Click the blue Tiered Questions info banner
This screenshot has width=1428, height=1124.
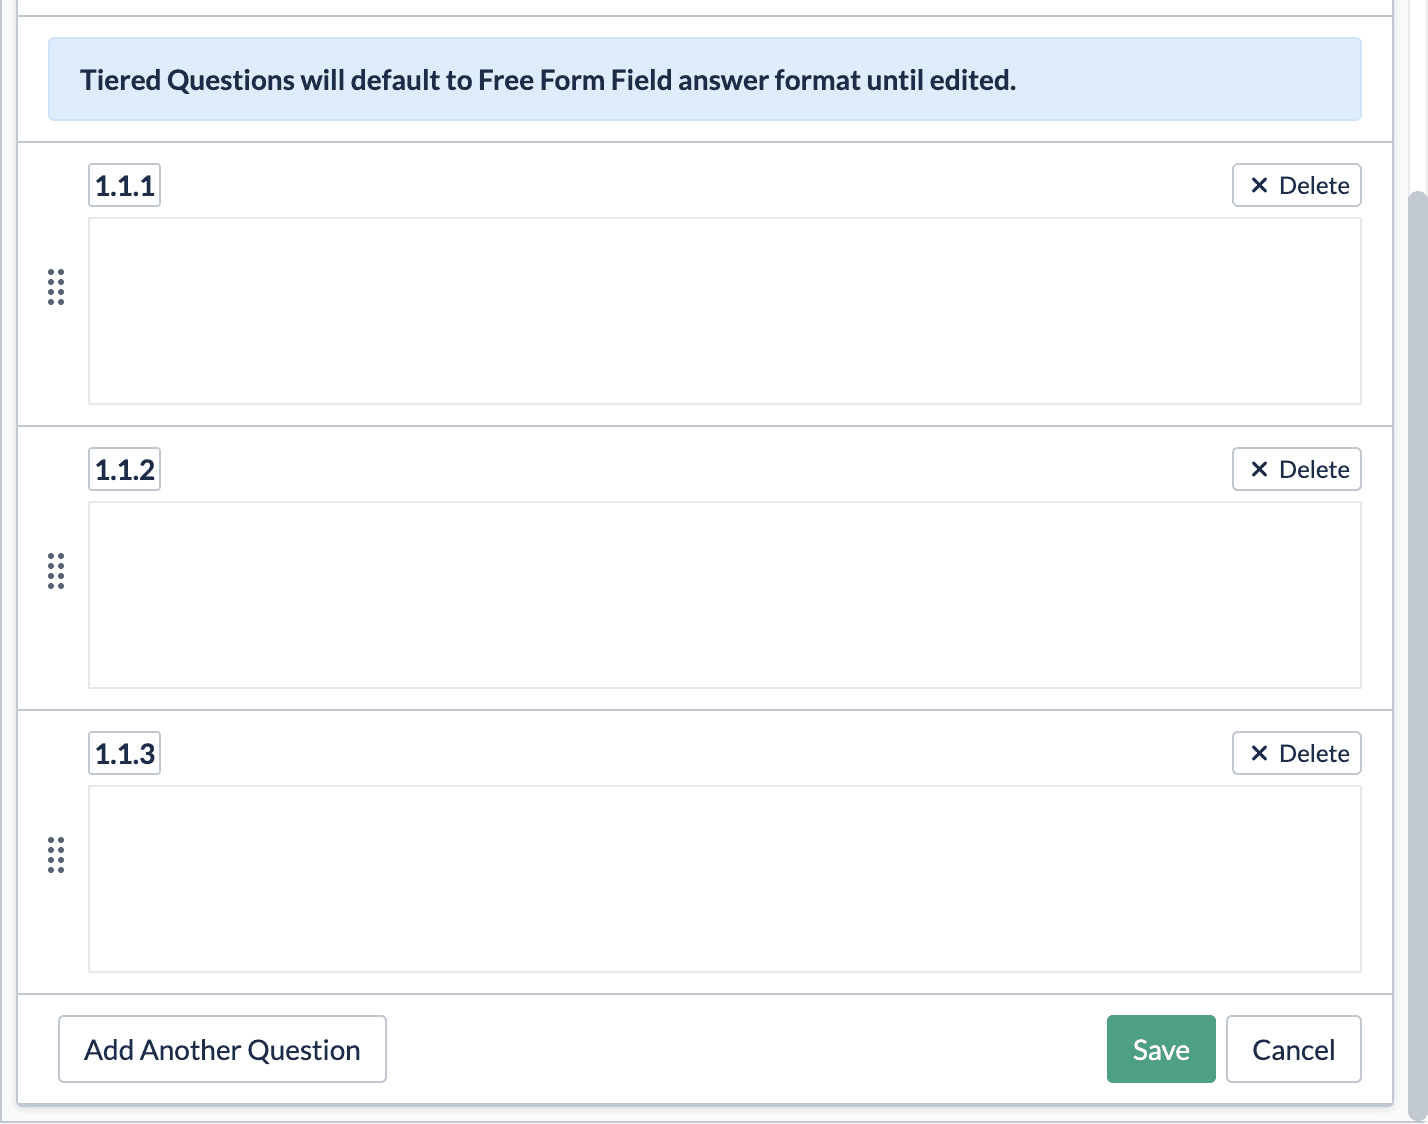(704, 80)
